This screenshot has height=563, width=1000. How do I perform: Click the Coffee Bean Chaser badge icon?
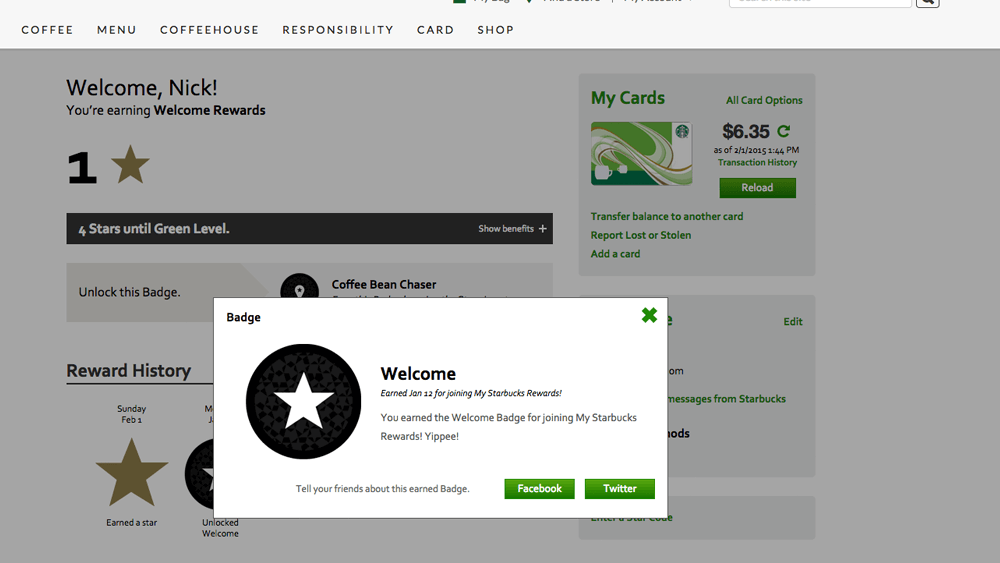[299, 289]
